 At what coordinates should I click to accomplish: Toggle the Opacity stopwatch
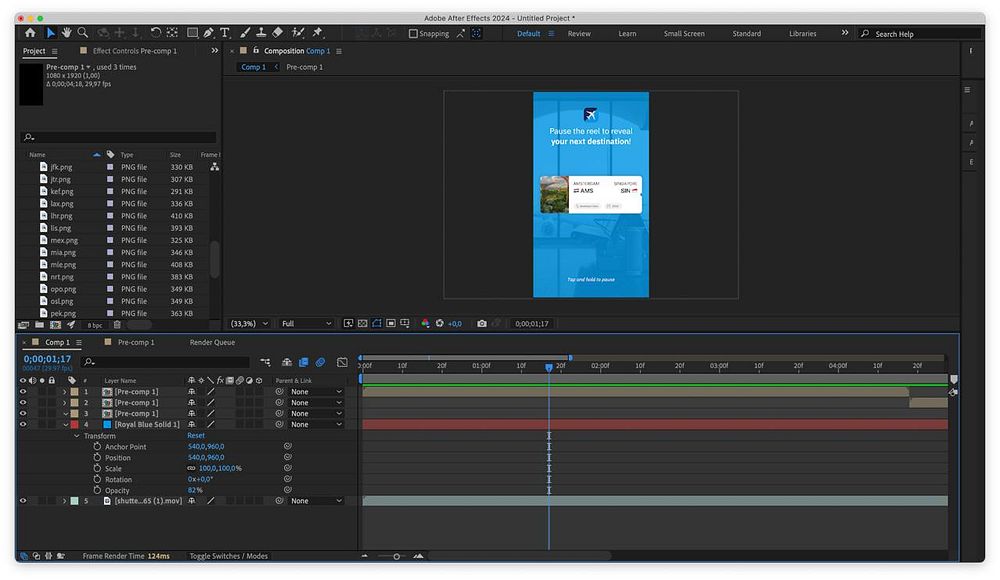[x=97, y=491]
